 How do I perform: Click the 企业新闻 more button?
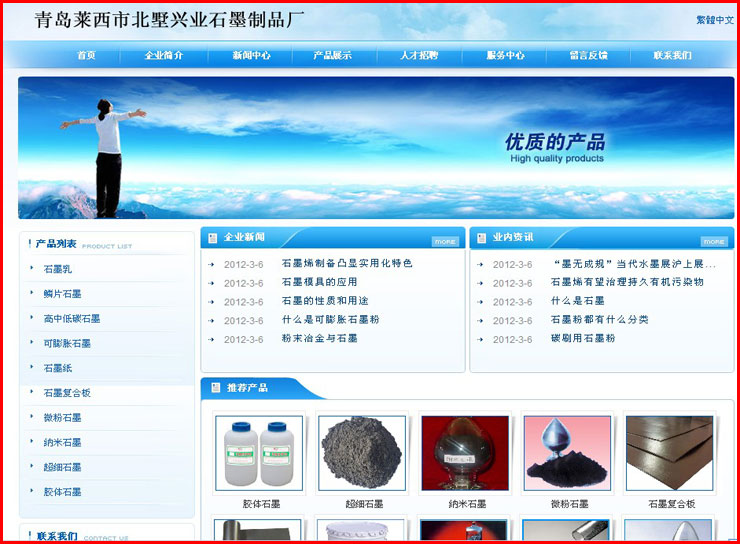click(x=445, y=242)
